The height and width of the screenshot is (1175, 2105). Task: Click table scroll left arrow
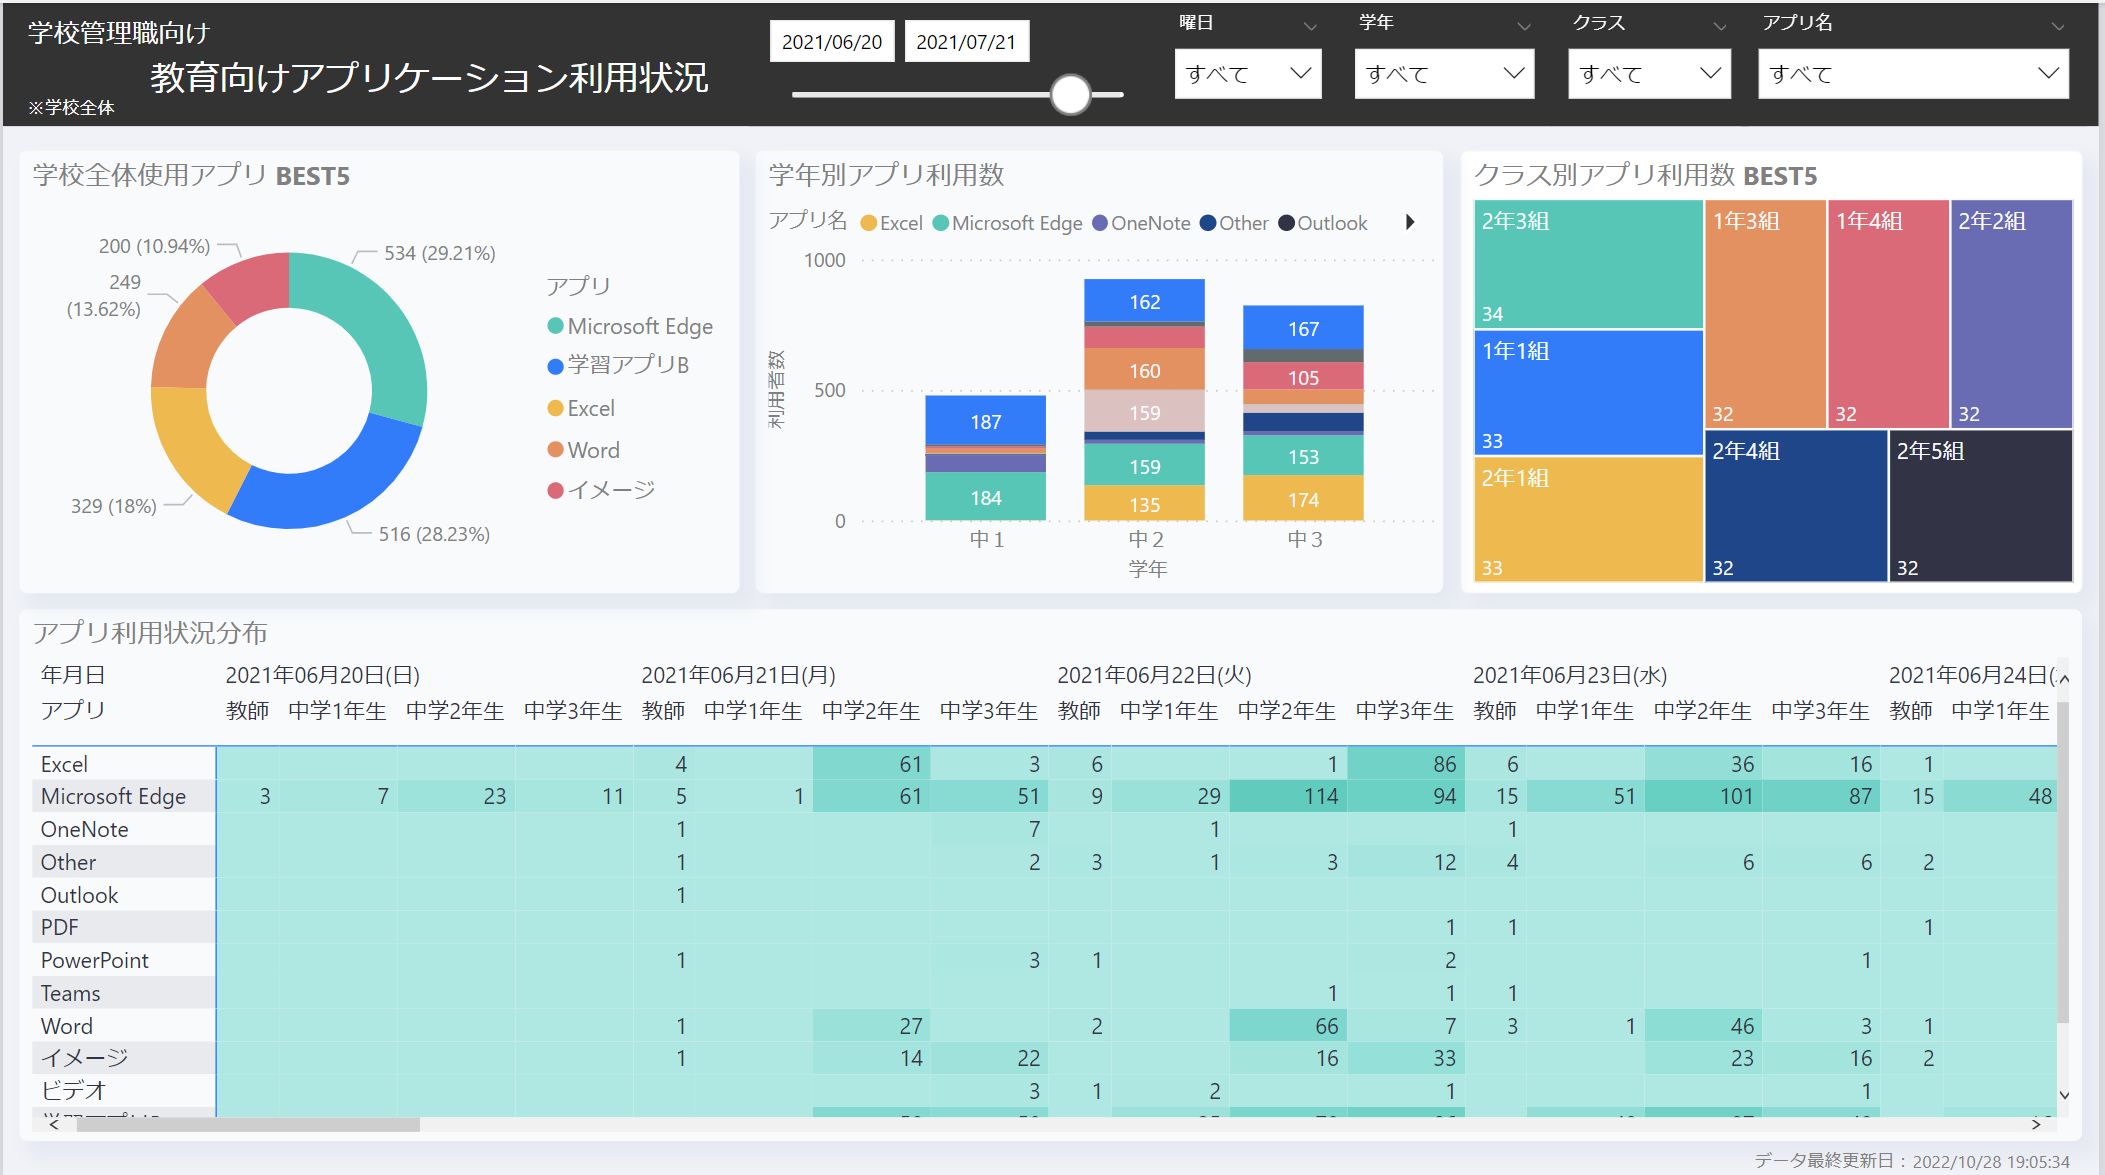(54, 1124)
